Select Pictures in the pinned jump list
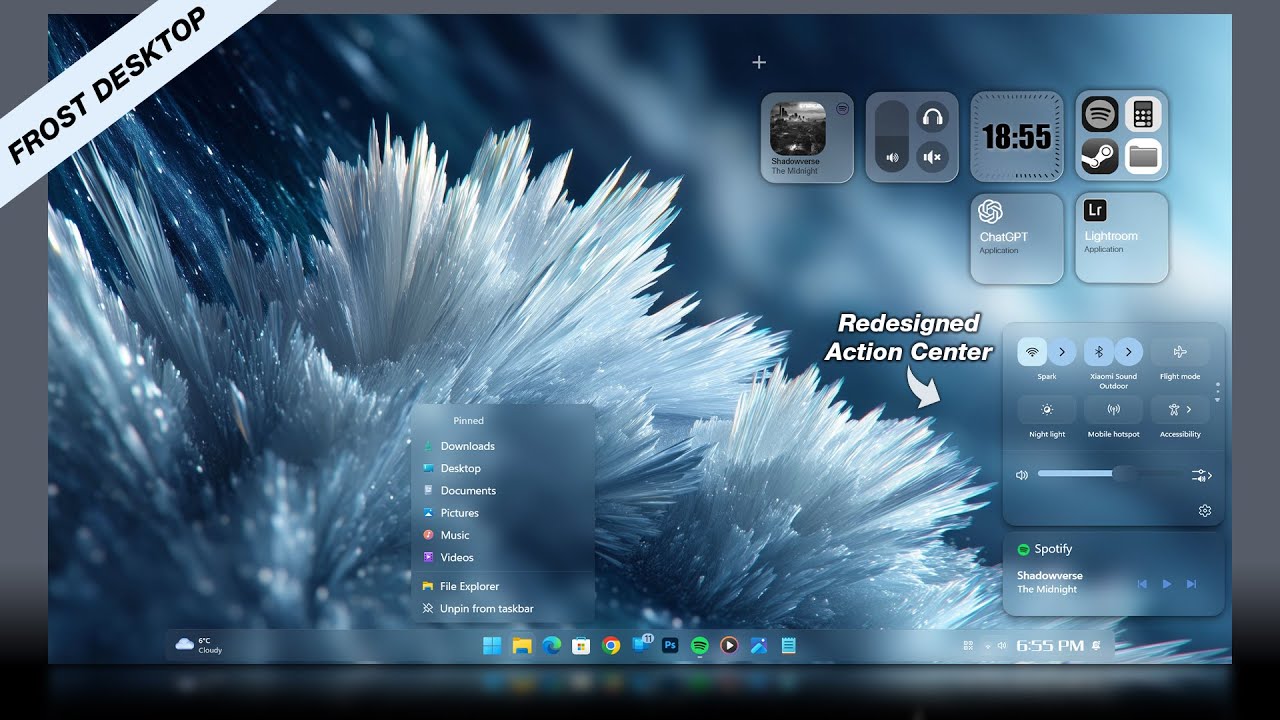This screenshot has width=1280, height=720. 503,513
